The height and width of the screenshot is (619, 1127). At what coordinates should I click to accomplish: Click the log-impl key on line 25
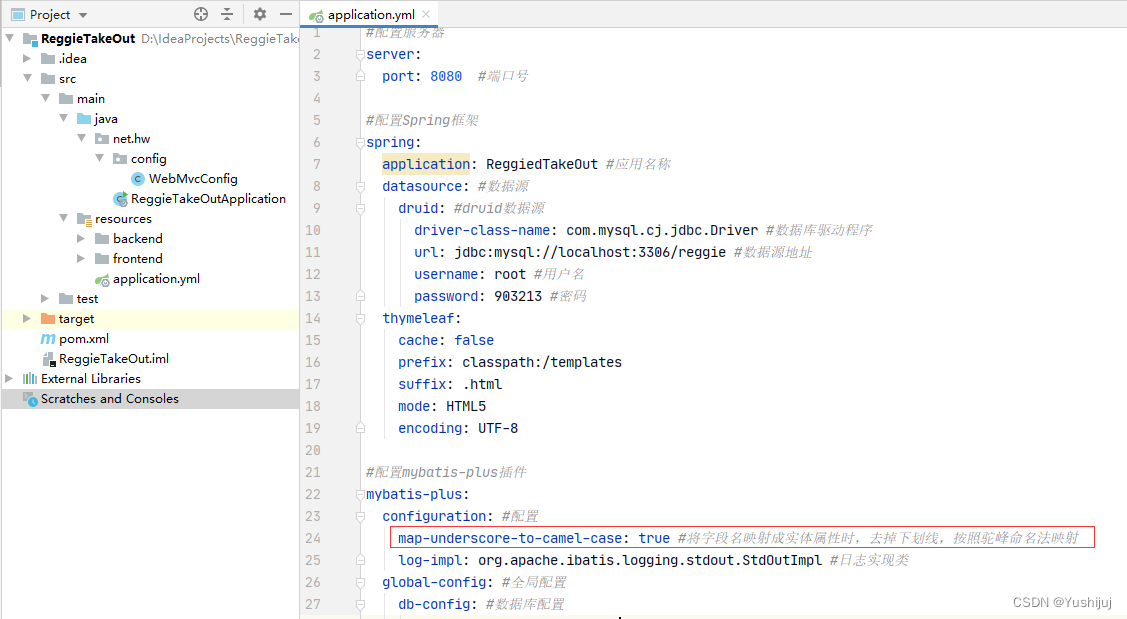pos(430,560)
